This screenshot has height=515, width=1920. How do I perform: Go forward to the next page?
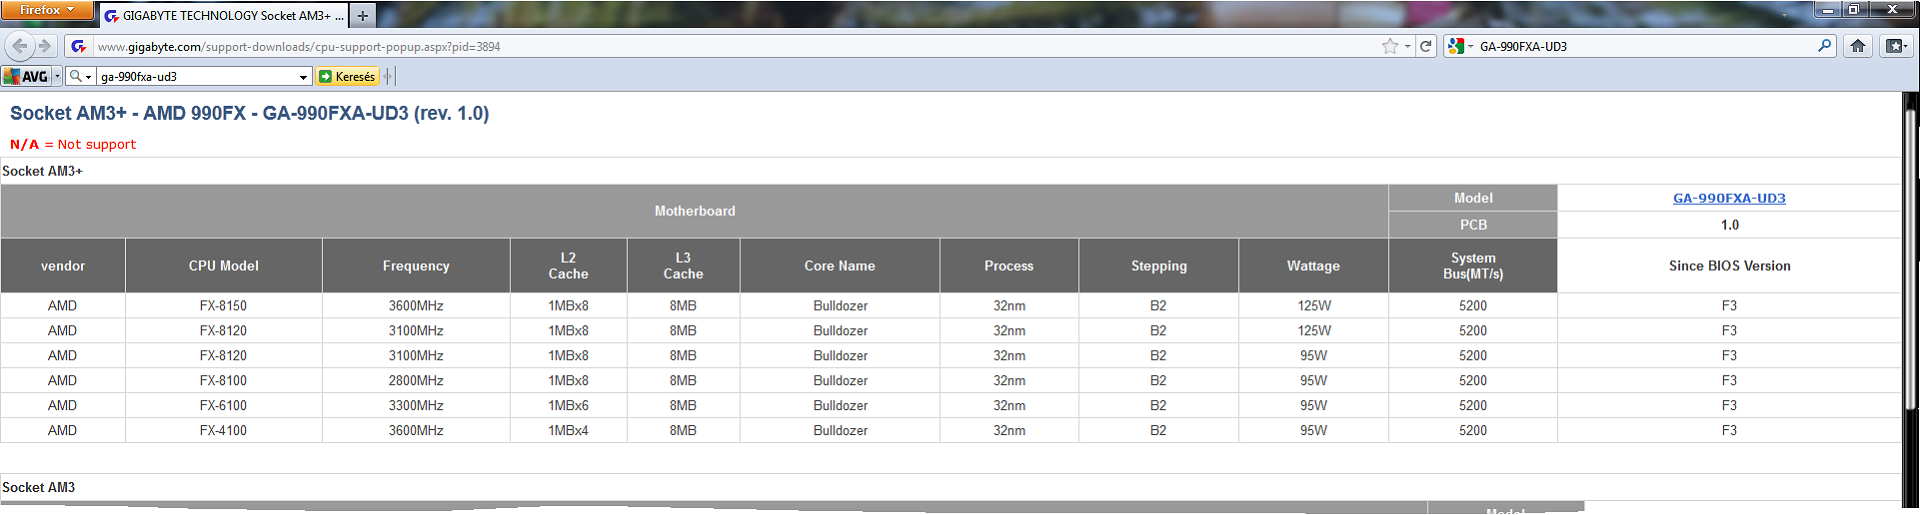45,46
